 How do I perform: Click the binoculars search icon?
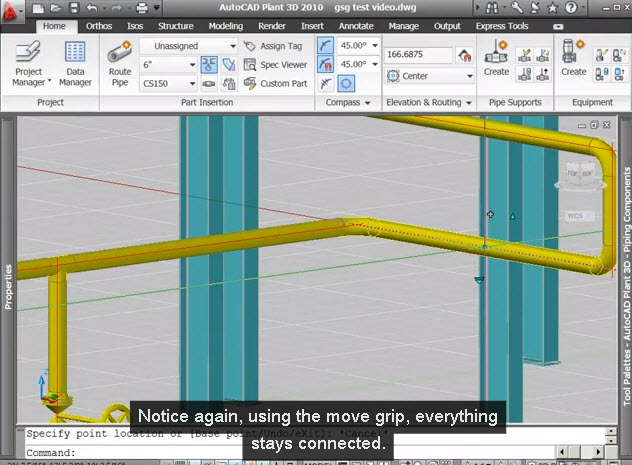pos(492,8)
